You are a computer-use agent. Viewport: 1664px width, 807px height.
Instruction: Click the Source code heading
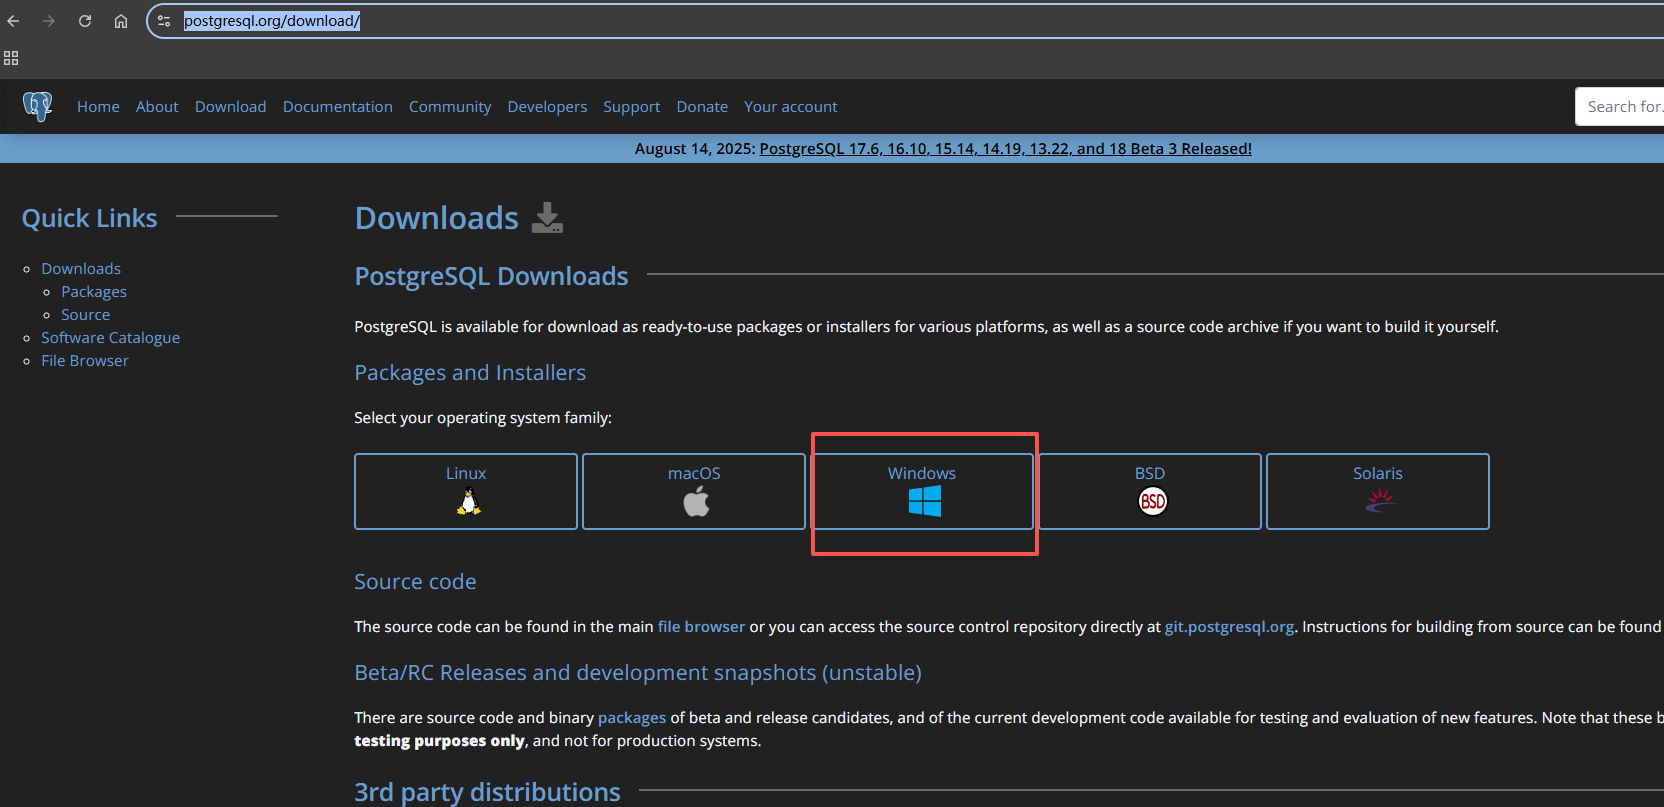415,582
